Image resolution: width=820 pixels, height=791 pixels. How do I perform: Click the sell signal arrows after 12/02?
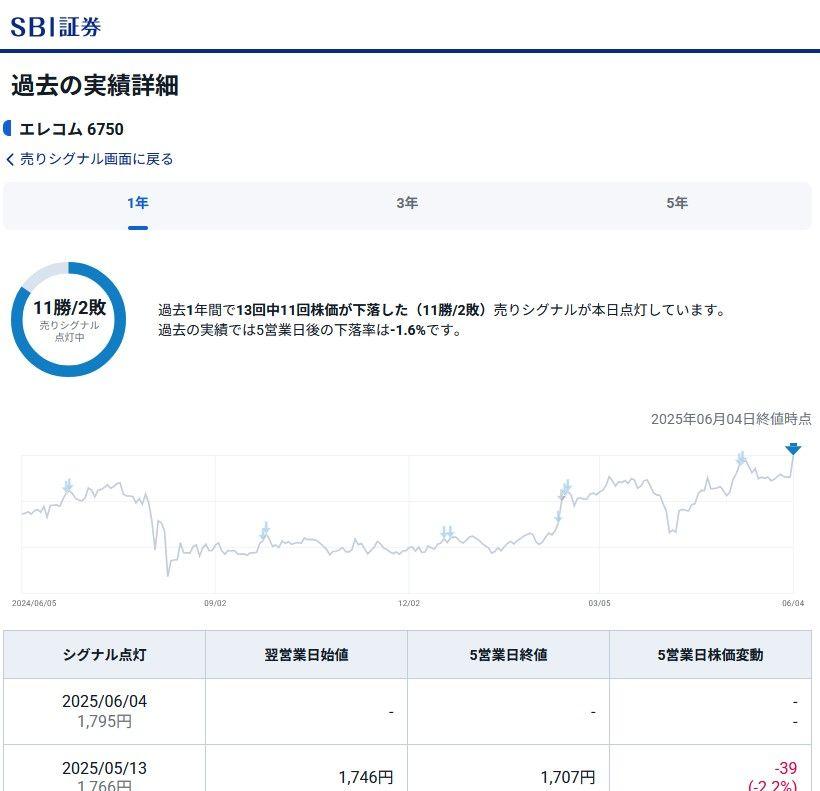pos(447,533)
